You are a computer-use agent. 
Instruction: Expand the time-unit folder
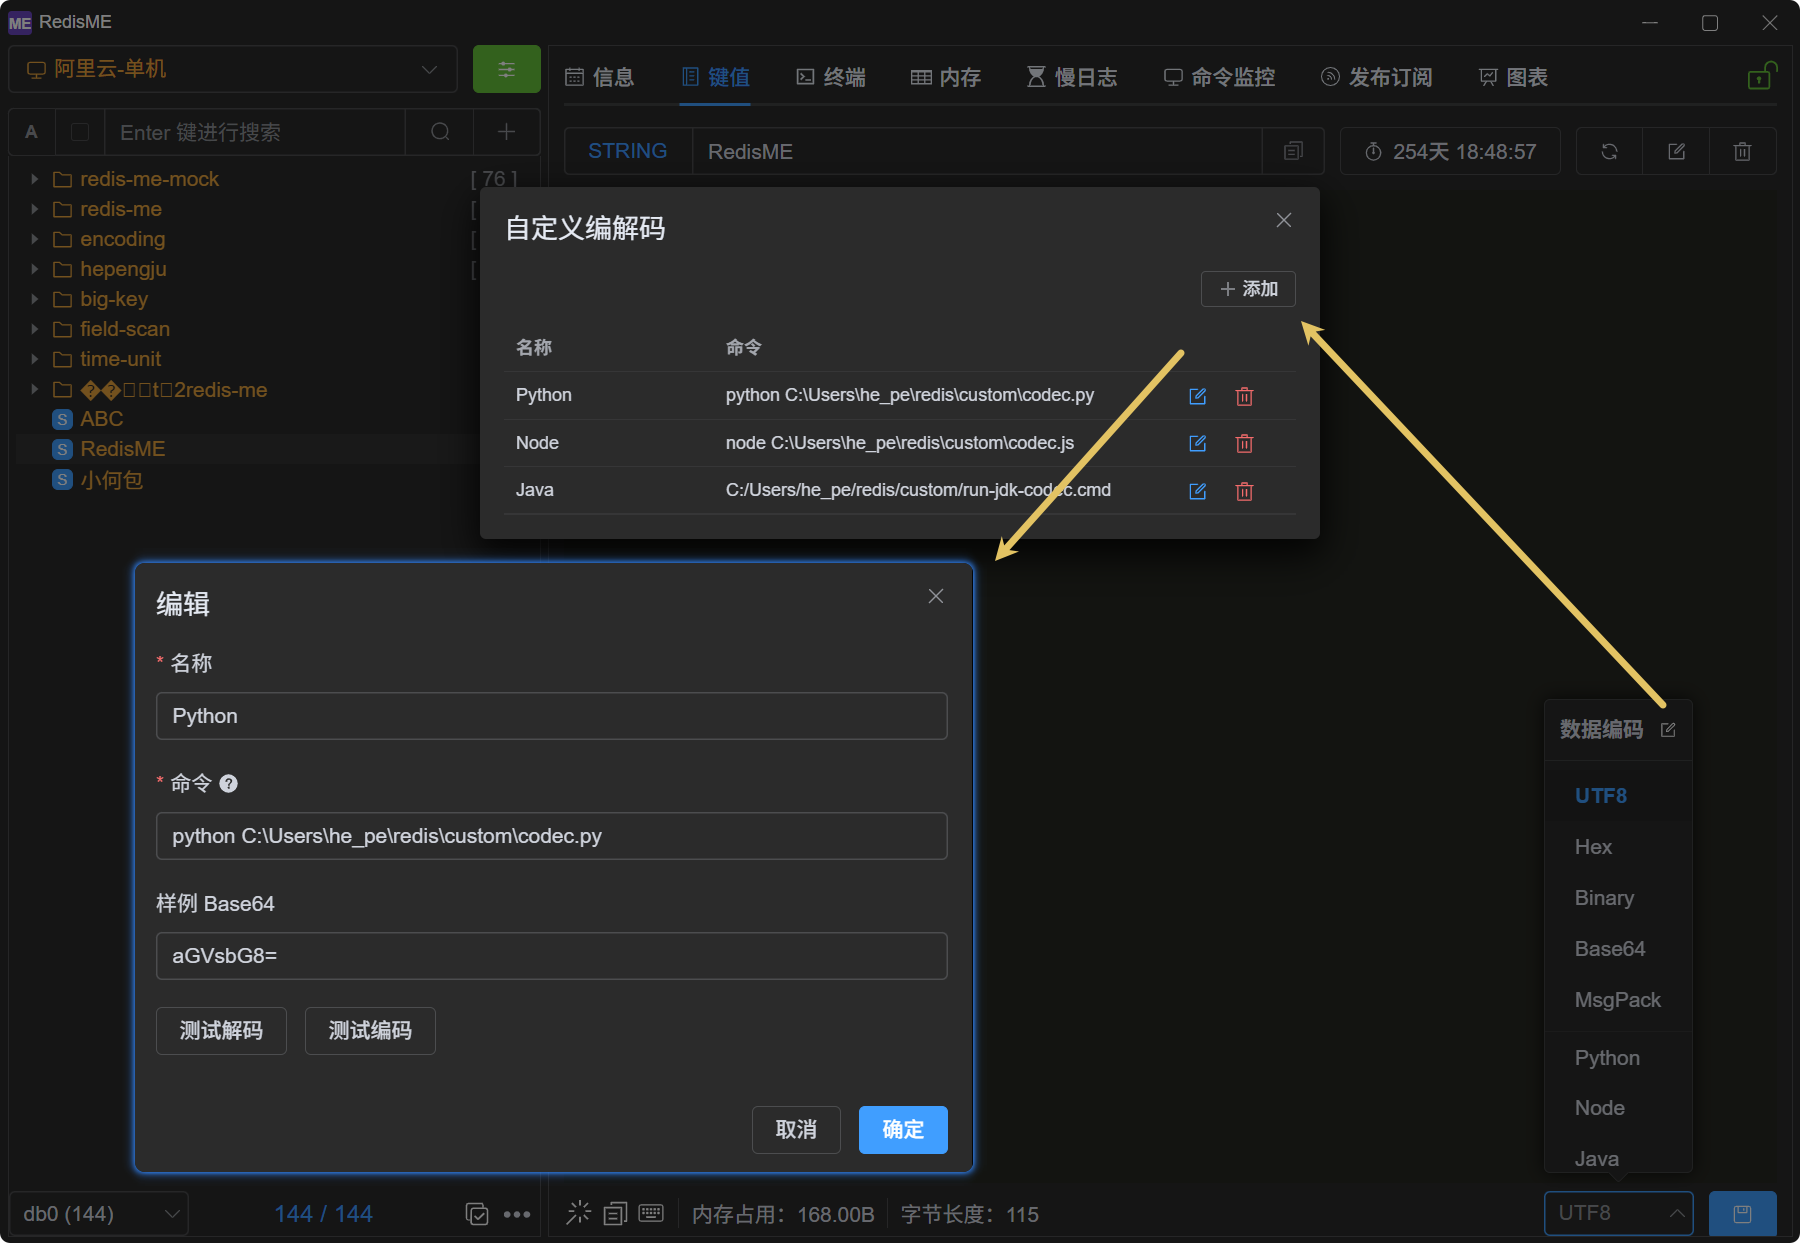click(x=34, y=359)
